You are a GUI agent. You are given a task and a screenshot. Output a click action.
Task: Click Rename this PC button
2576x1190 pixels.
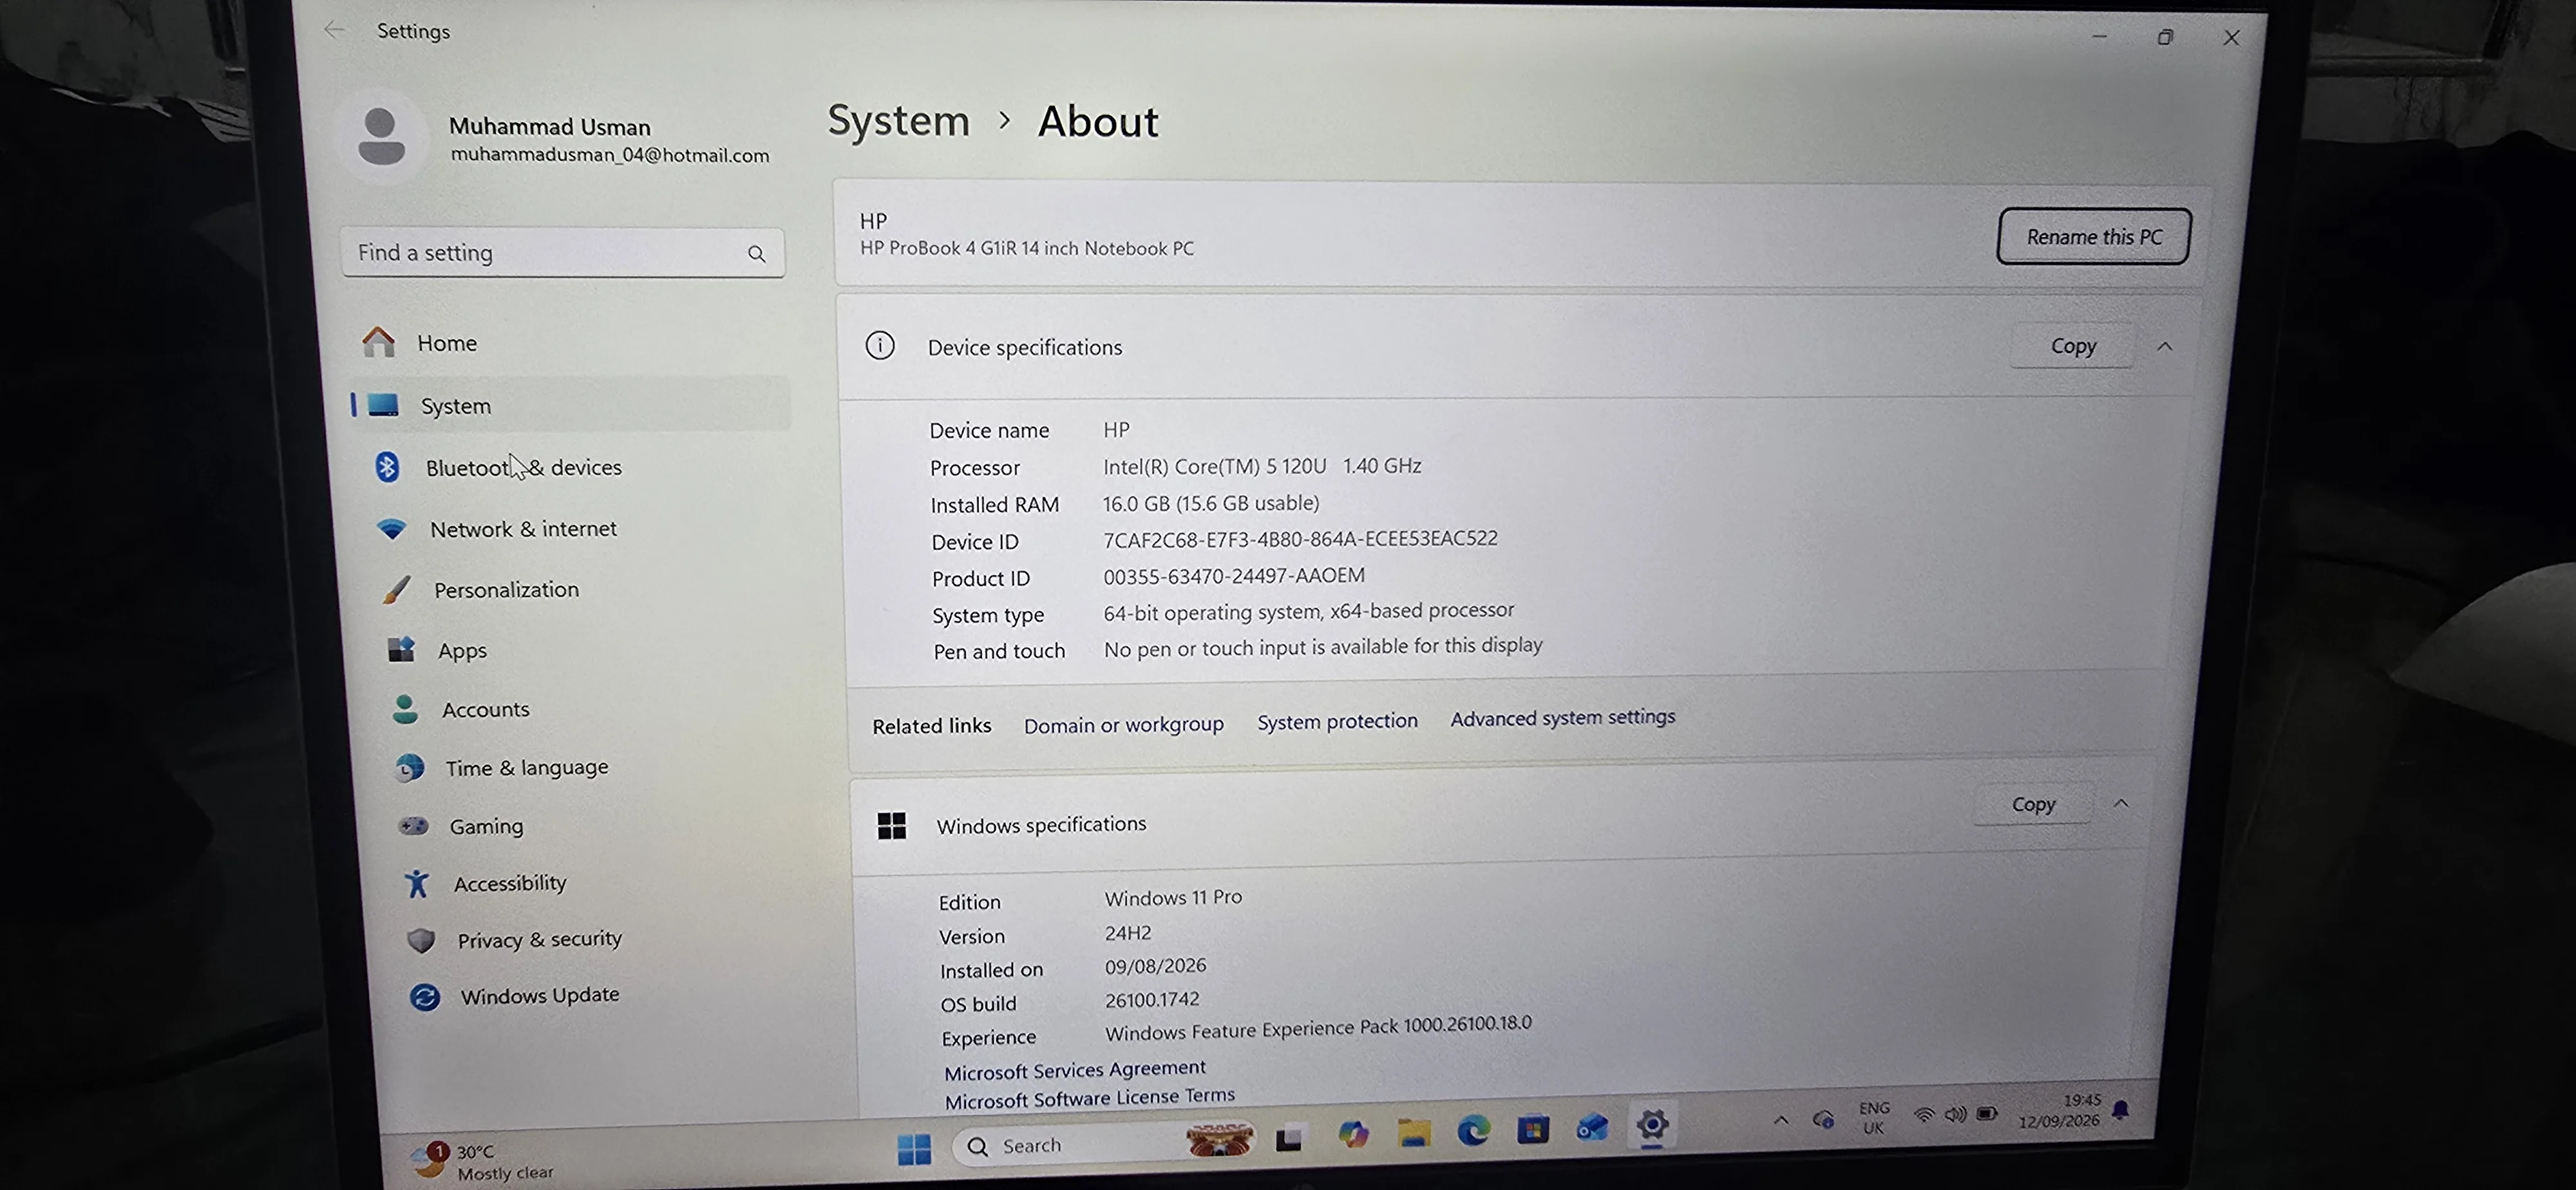click(2094, 237)
